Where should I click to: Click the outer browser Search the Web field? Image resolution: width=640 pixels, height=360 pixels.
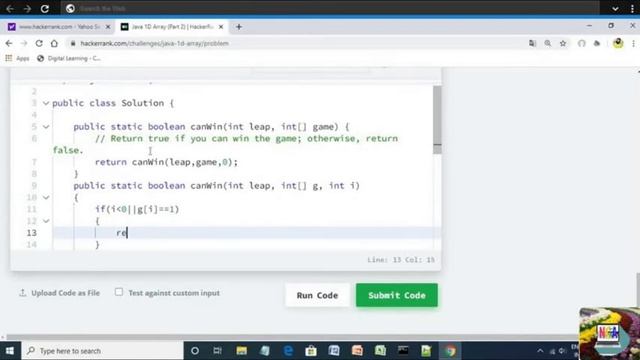(331, 8)
